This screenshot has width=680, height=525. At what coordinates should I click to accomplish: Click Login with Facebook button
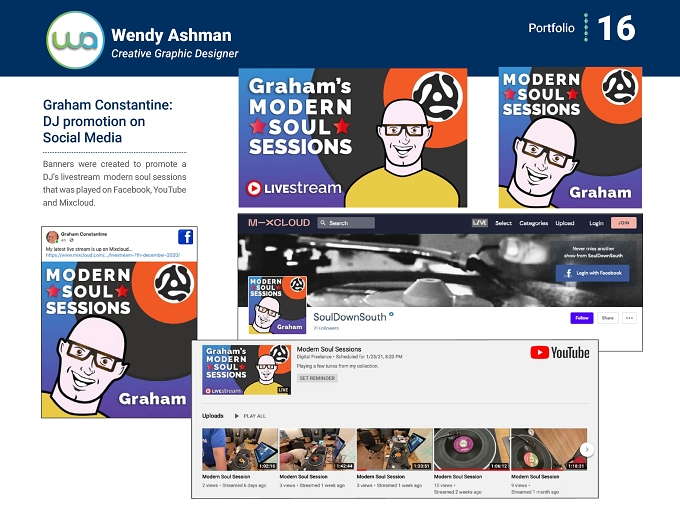(x=592, y=273)
